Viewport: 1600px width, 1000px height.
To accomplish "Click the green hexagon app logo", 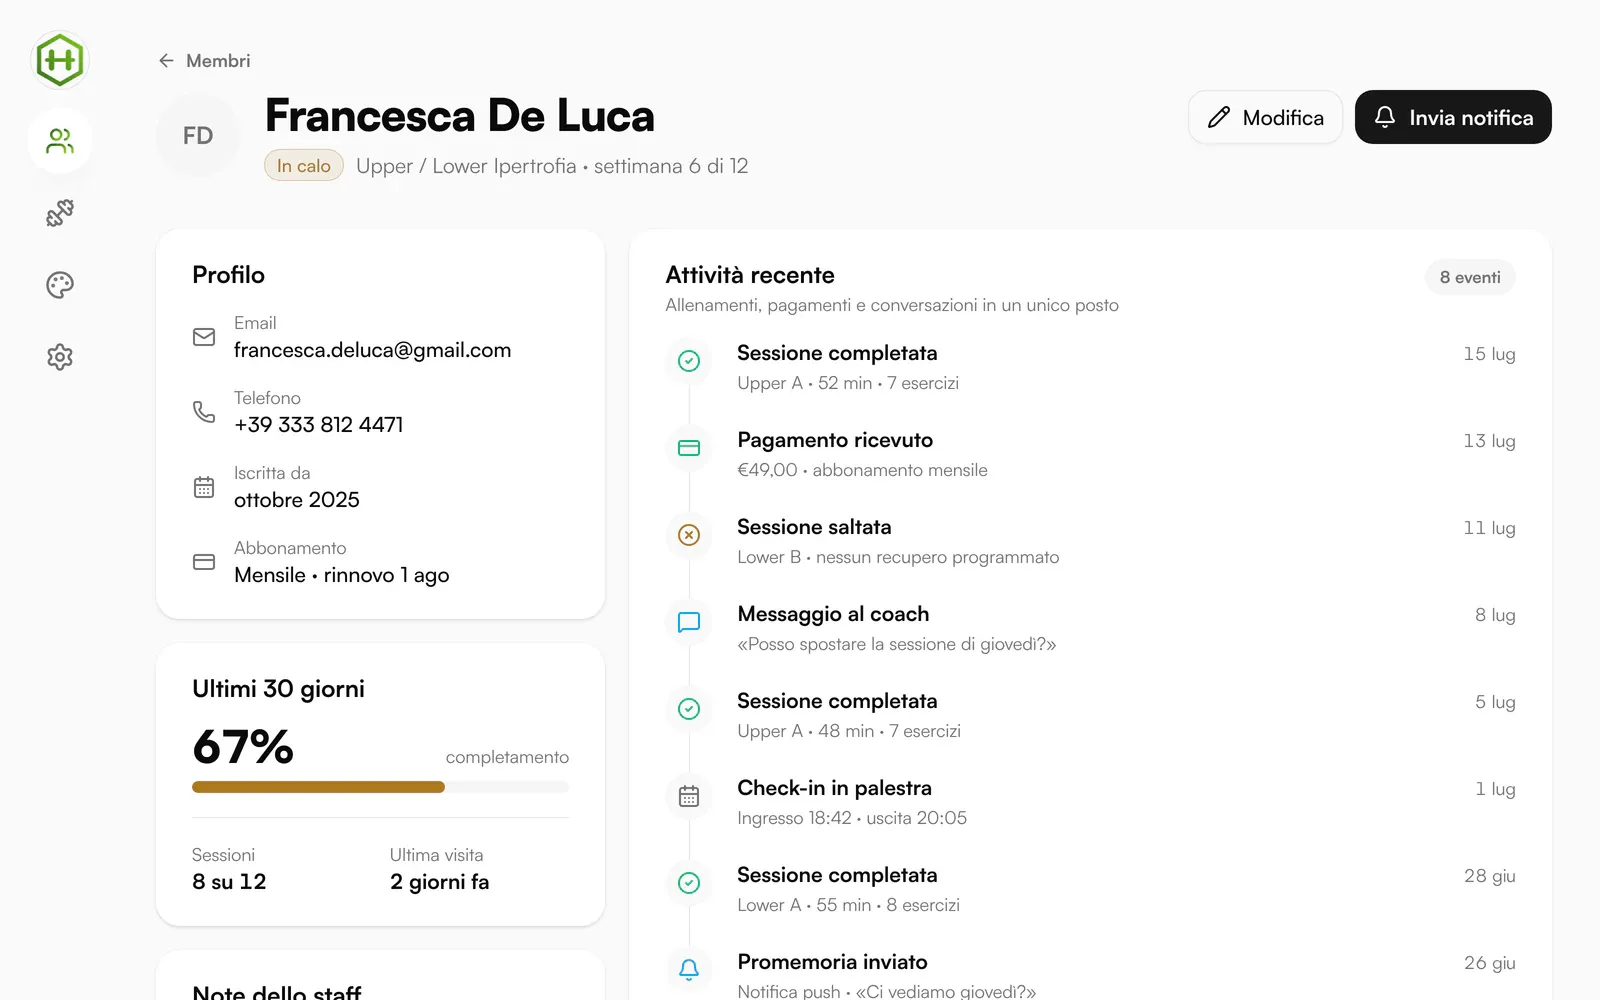I will click(60, 60).
